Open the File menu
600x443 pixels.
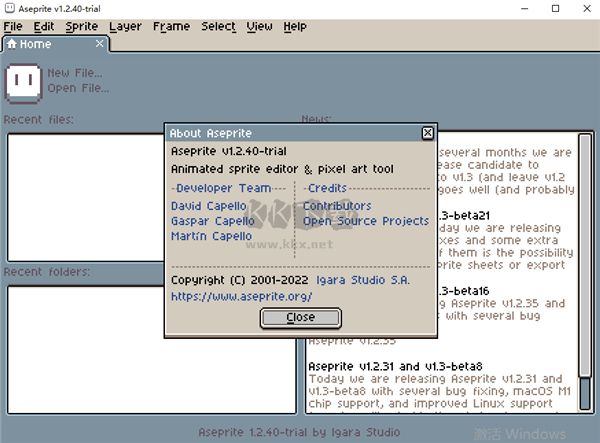click(x=13, y=26)
